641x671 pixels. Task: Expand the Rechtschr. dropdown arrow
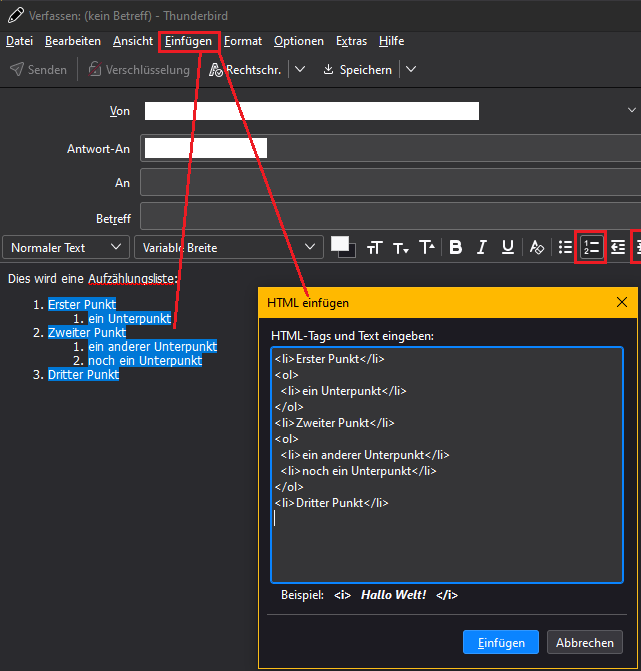point(299,70)
